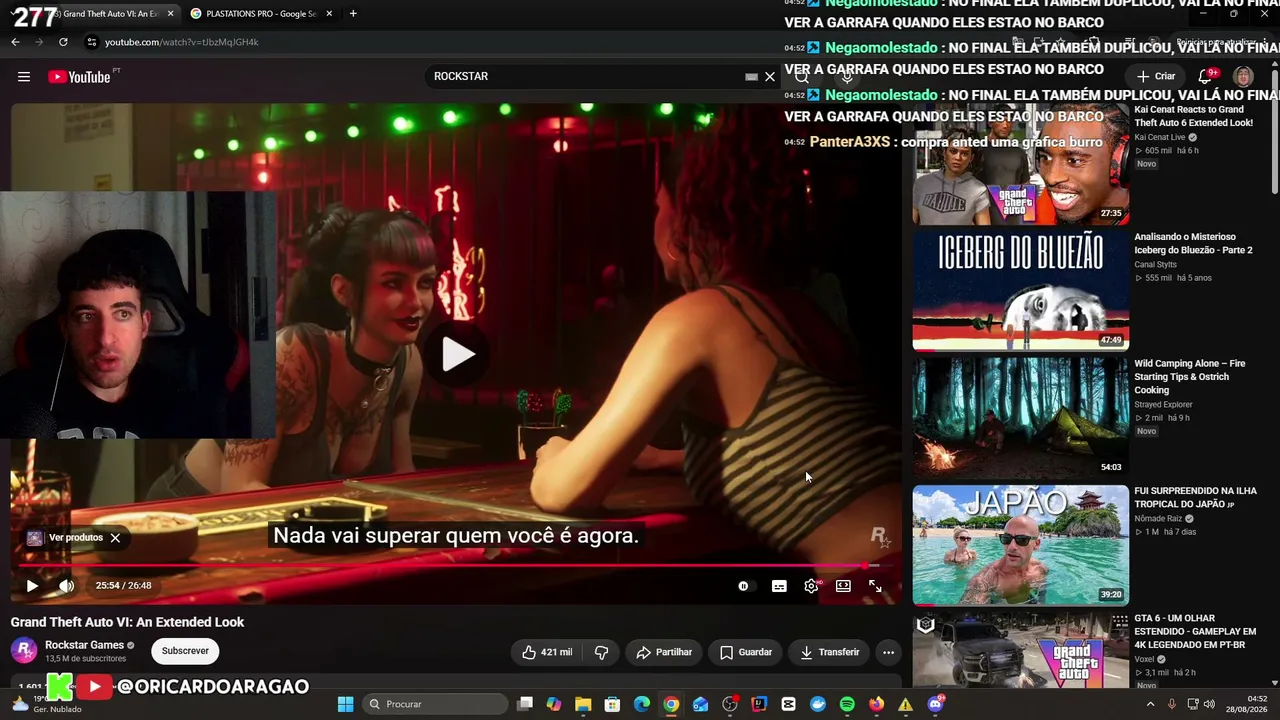This screenshot has height=720, width=1280.
Task: Open Rockstar Games channel avatar
Action: pos(24,651)
